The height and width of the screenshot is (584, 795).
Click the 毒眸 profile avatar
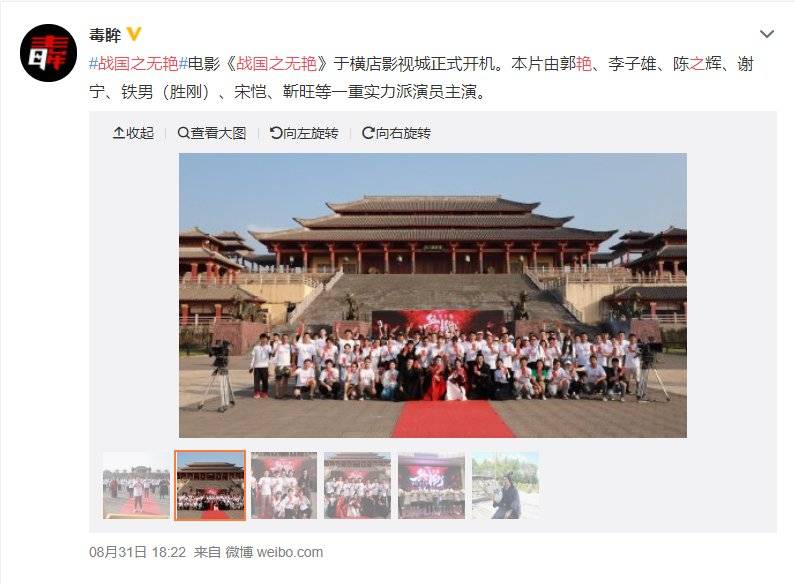pos(48,53)
